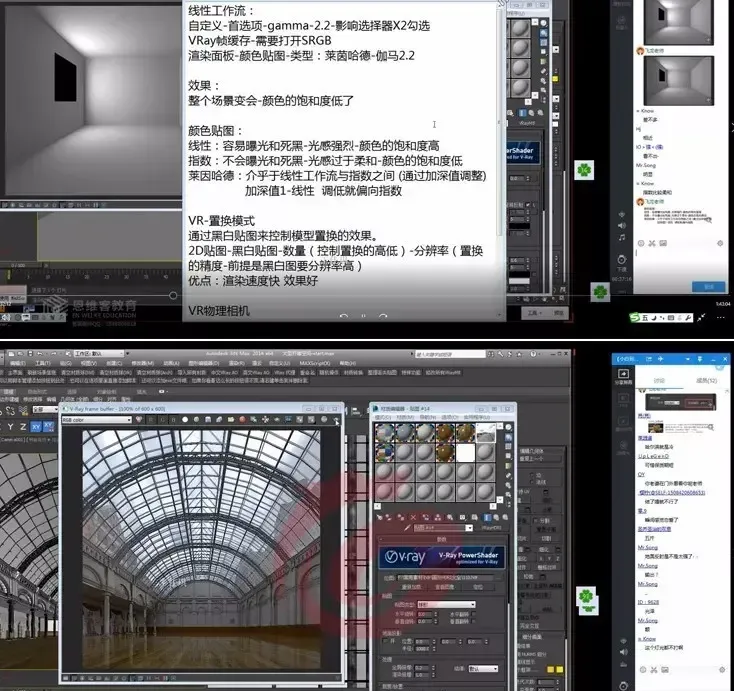This screenshot has width=734, height=691.
Task: Click the red X reset map icon
Action: [x=413, y=517]
